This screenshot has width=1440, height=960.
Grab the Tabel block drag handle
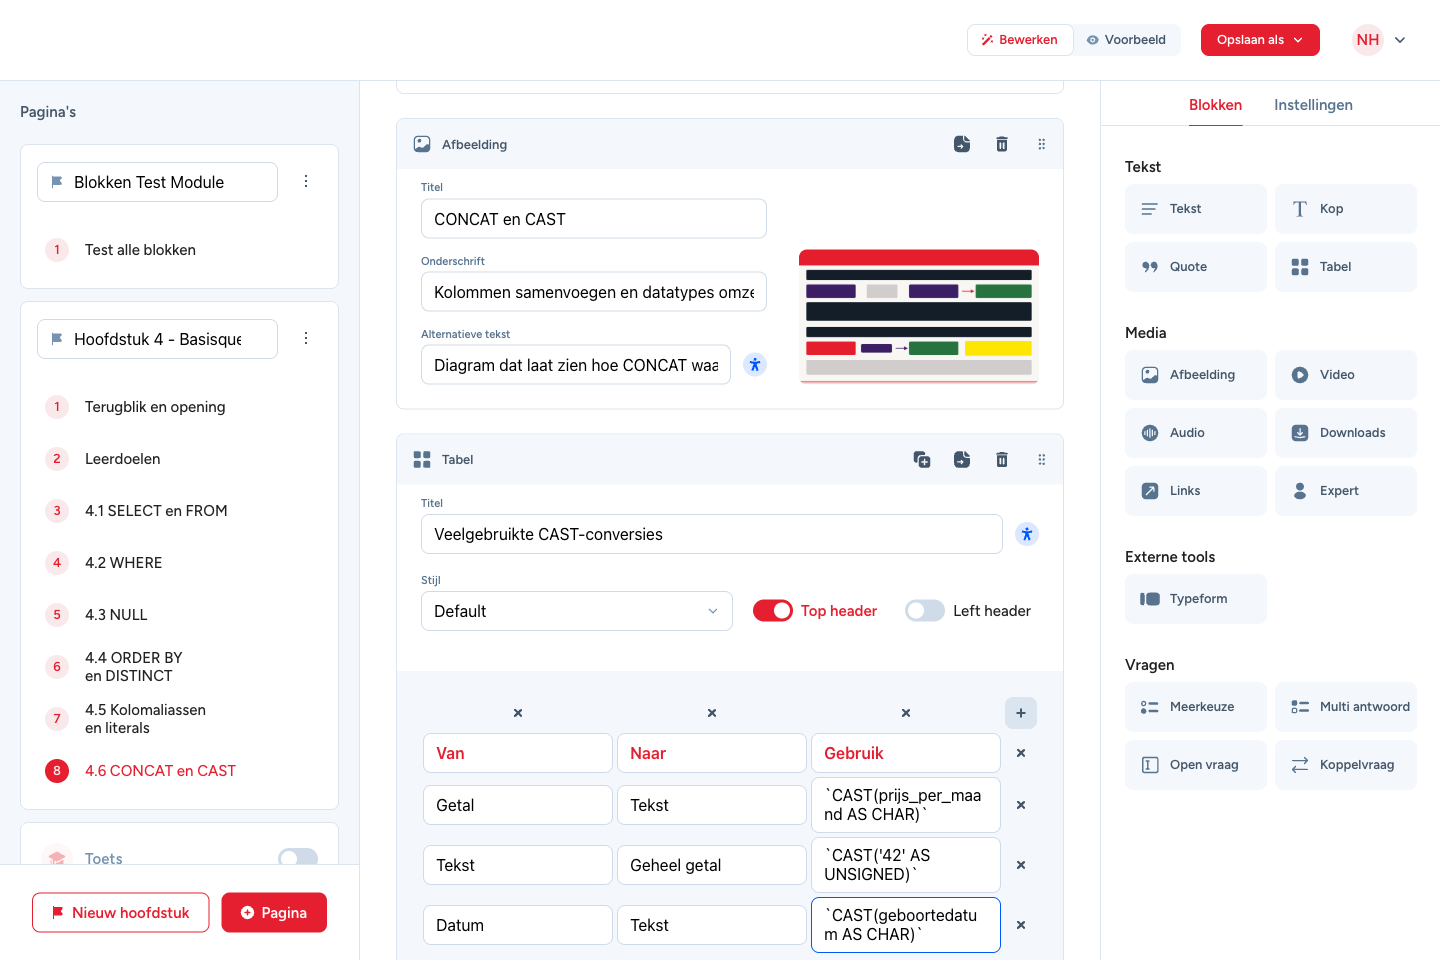1041,459
